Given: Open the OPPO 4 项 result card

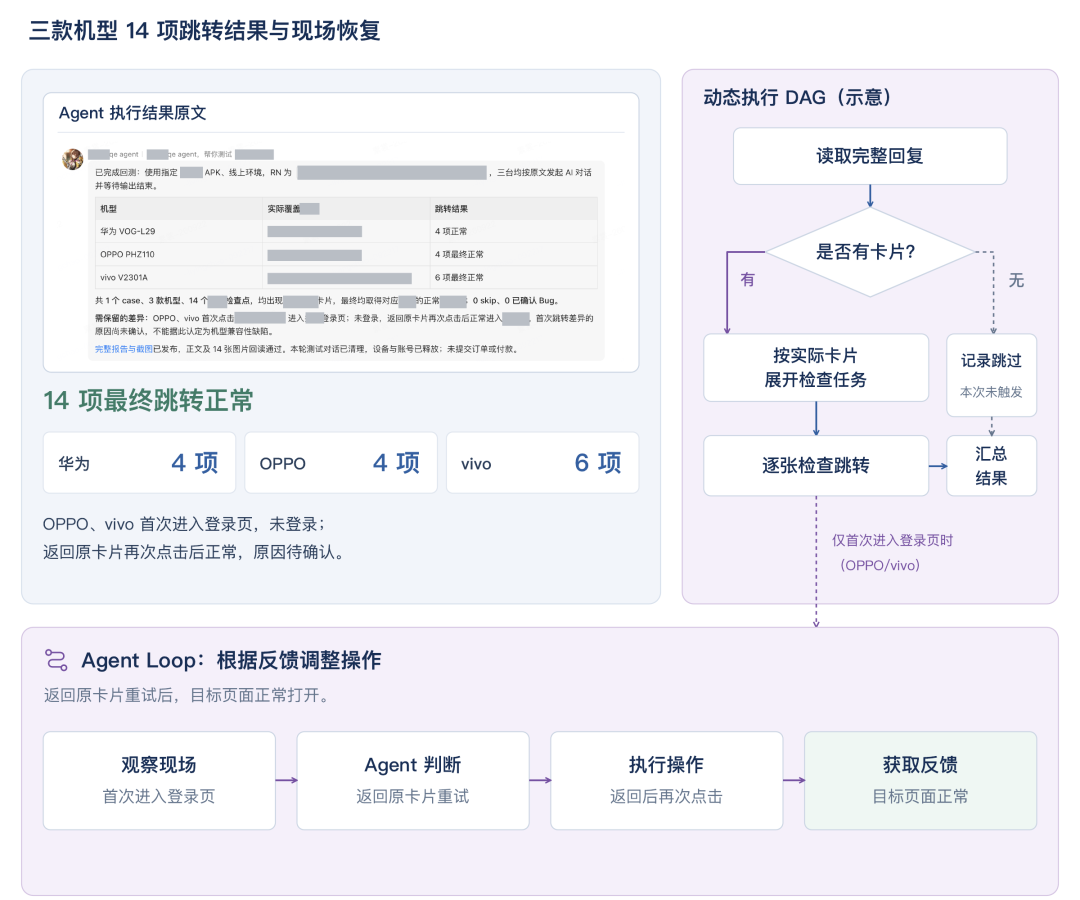Looking at the screenshot, I should coord(341,463).
